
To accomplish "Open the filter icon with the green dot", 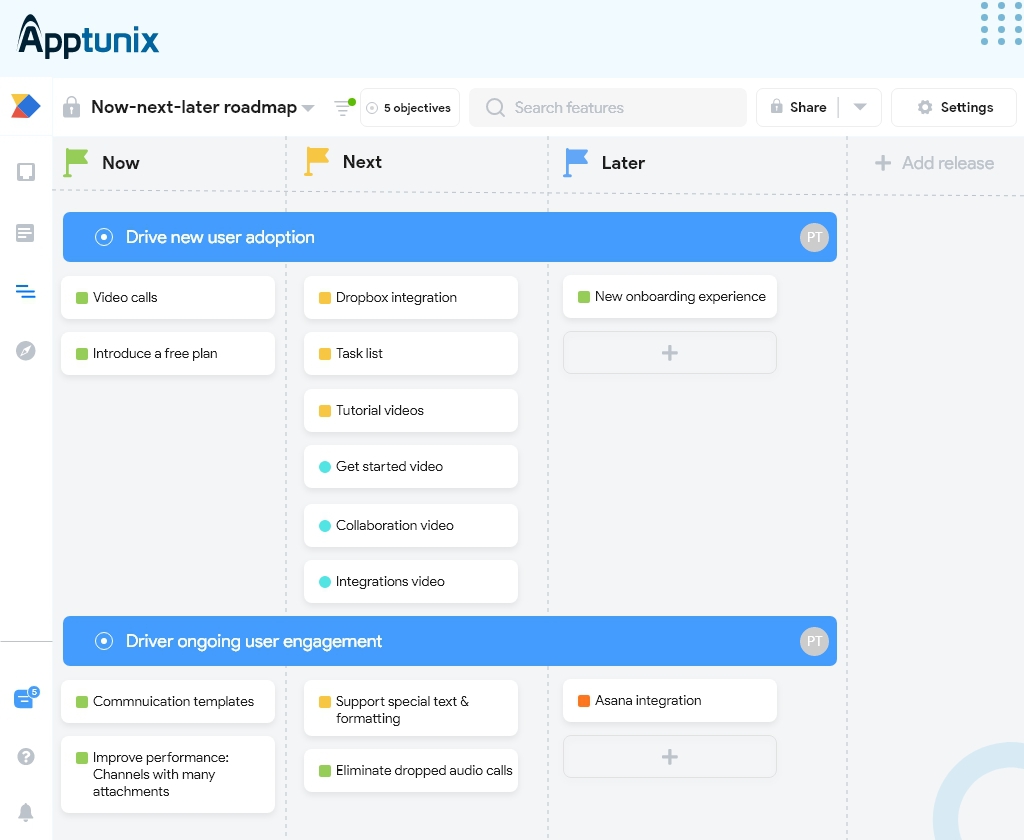I will coord(342,107).
